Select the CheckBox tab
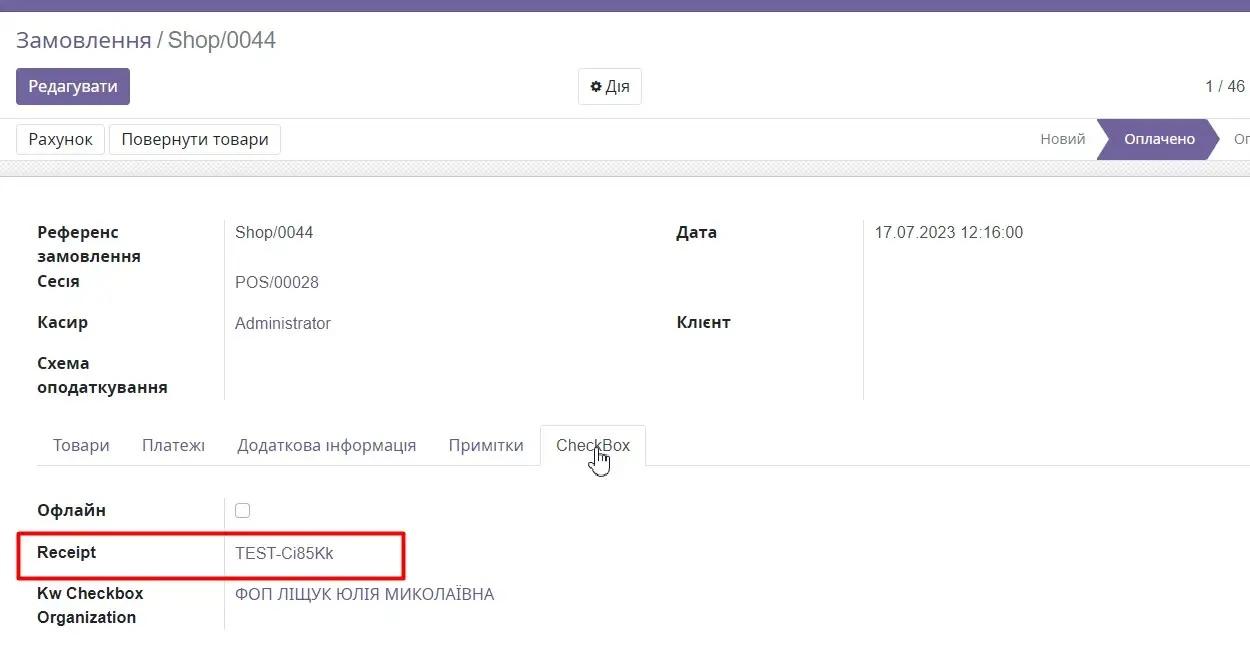1250x649 pixels. pos(593,445)
